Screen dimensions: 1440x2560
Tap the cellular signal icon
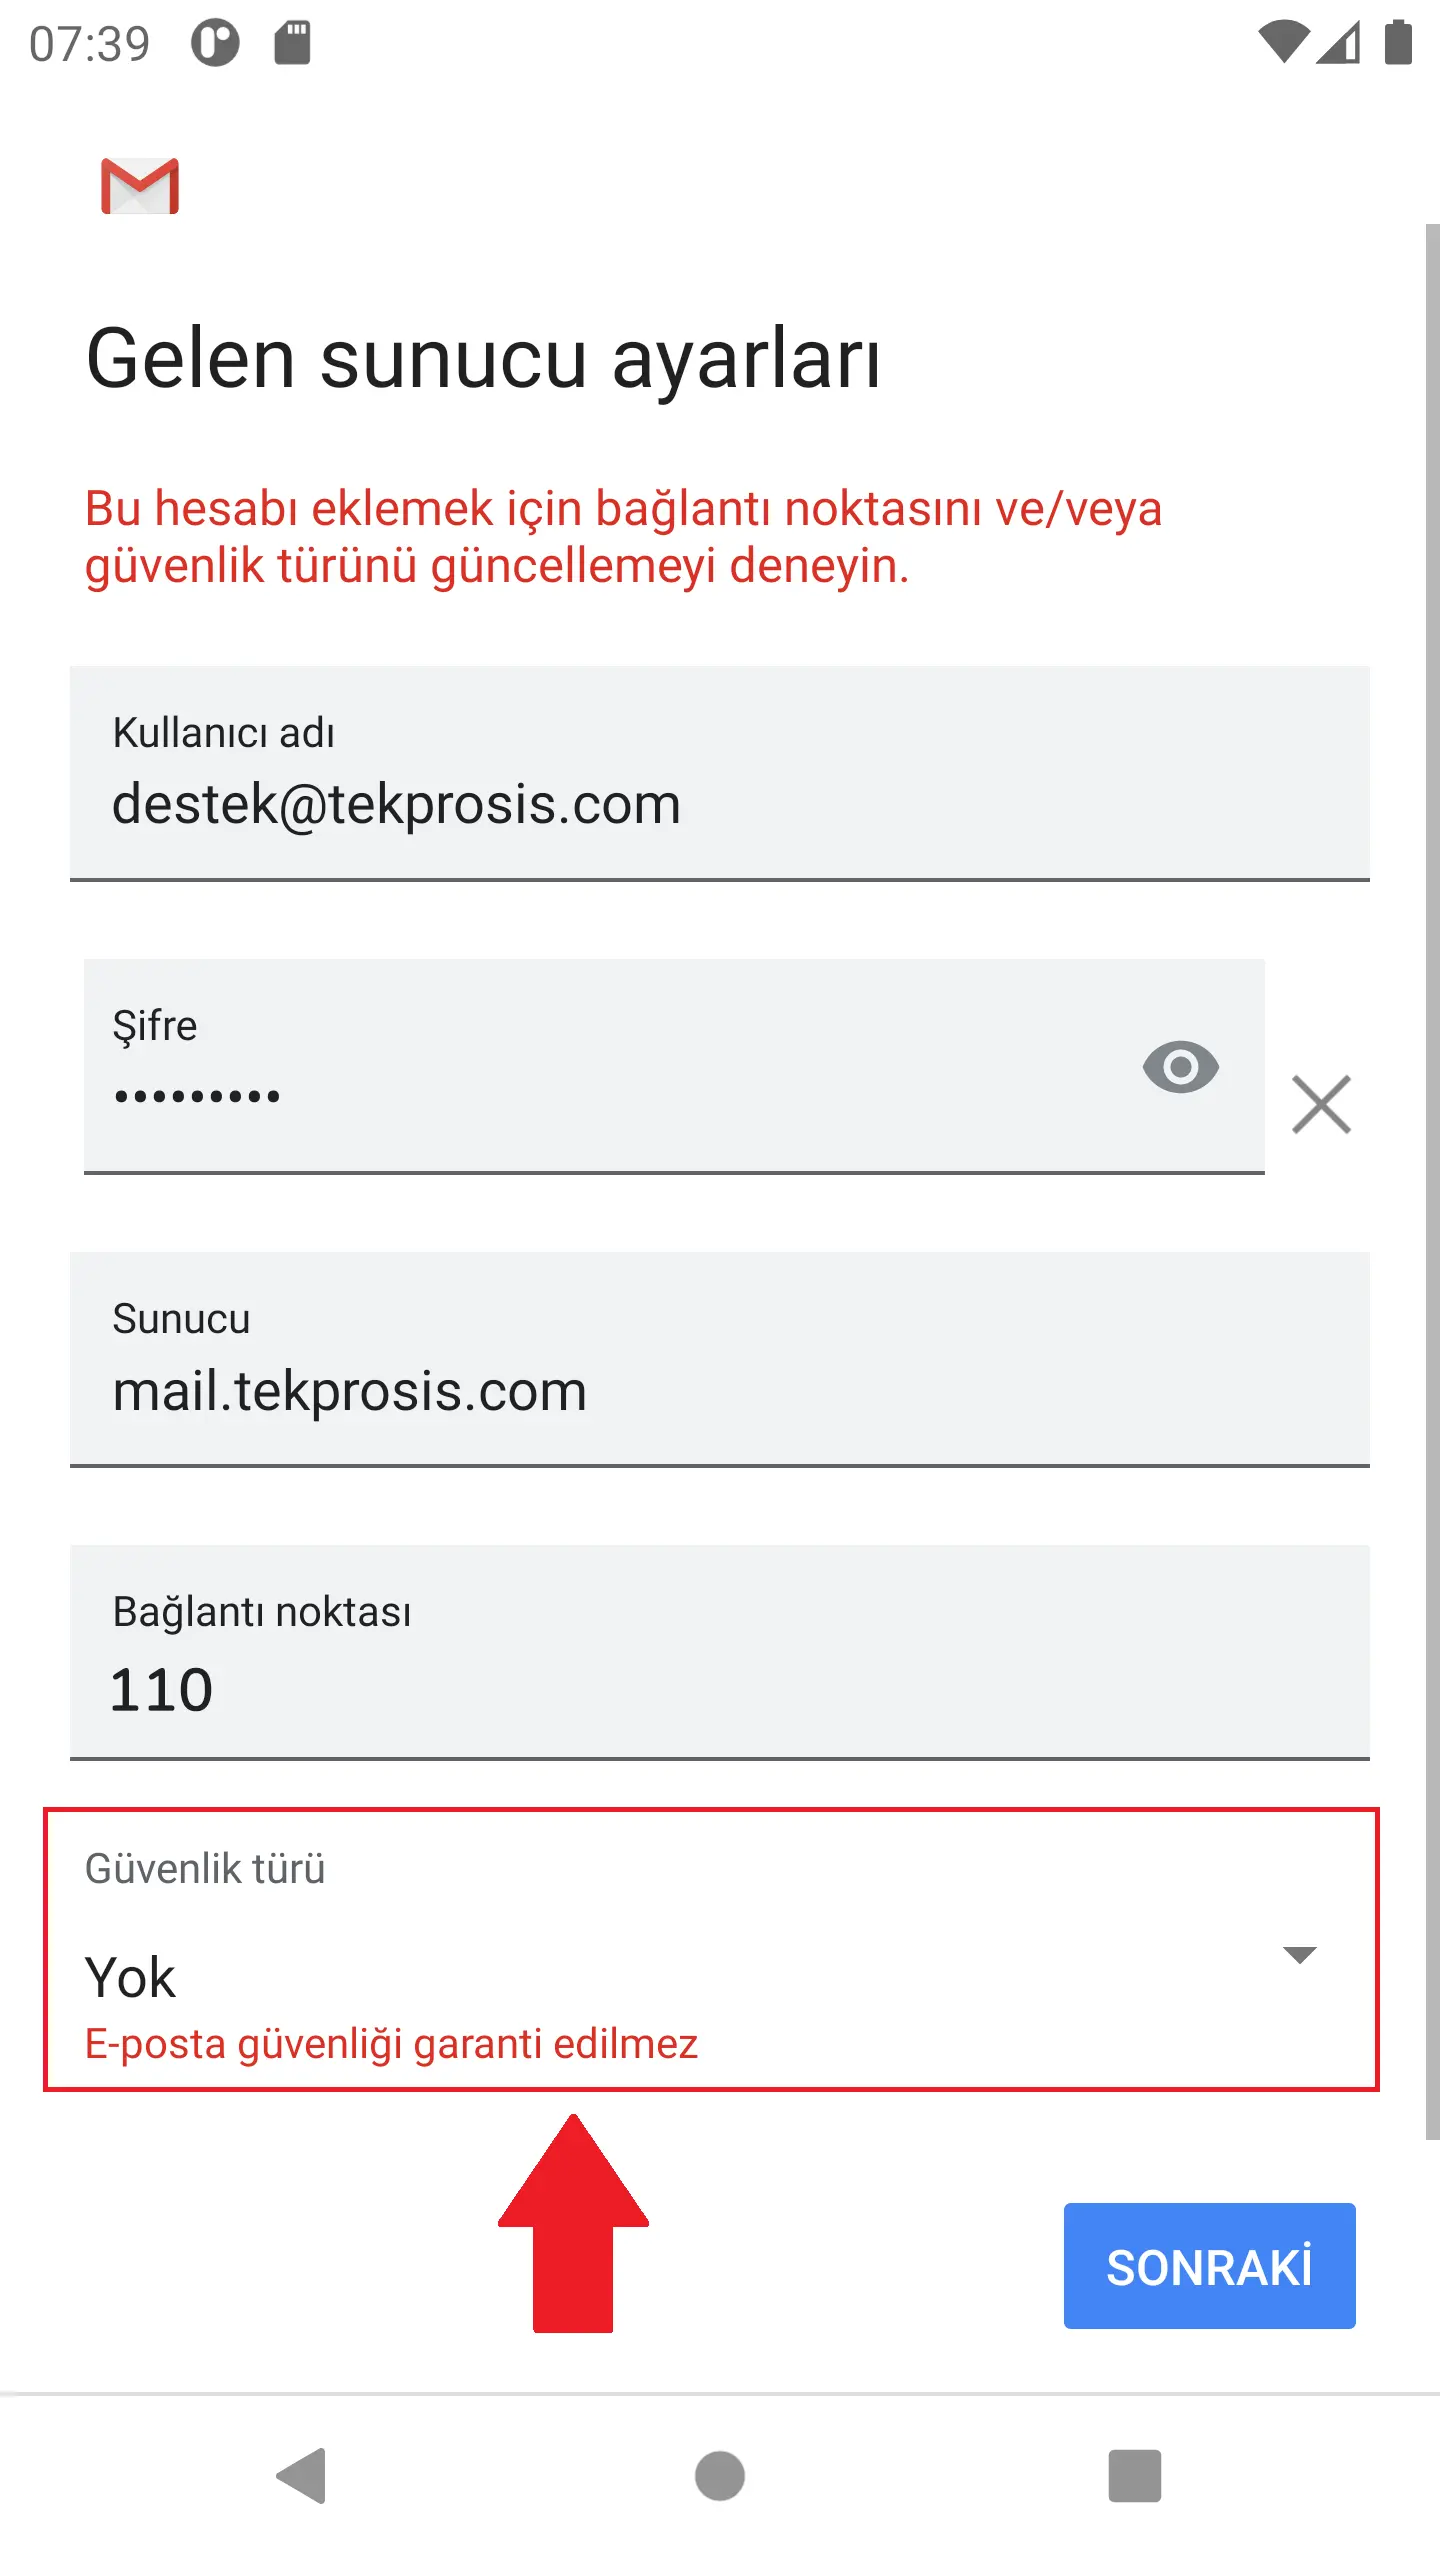pos(1338,43)
